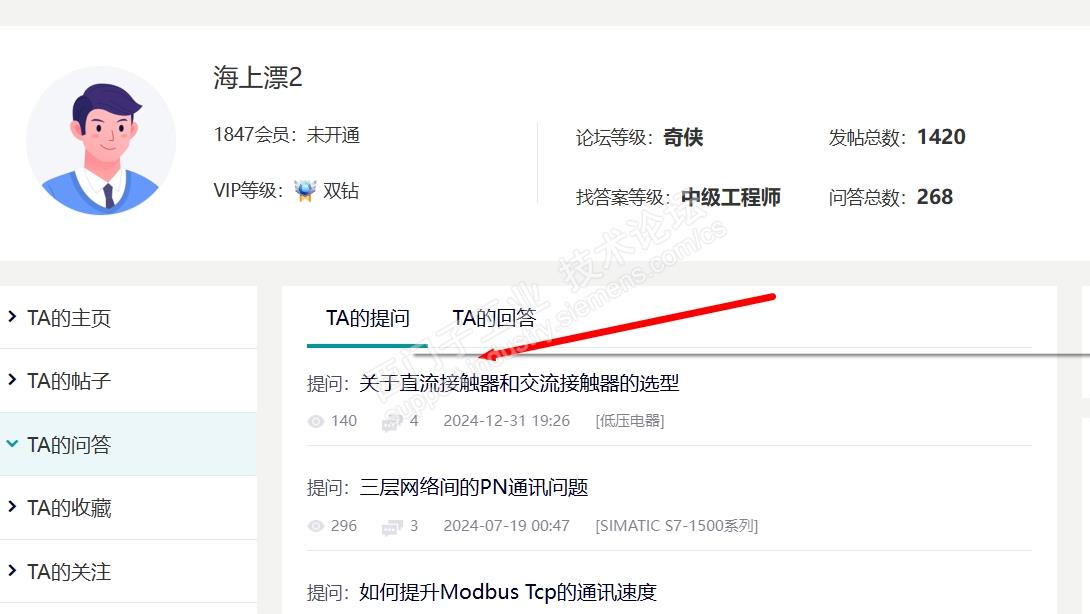
Task: Switch to the TA的提问 tab
Action: [x=368, y=318]
